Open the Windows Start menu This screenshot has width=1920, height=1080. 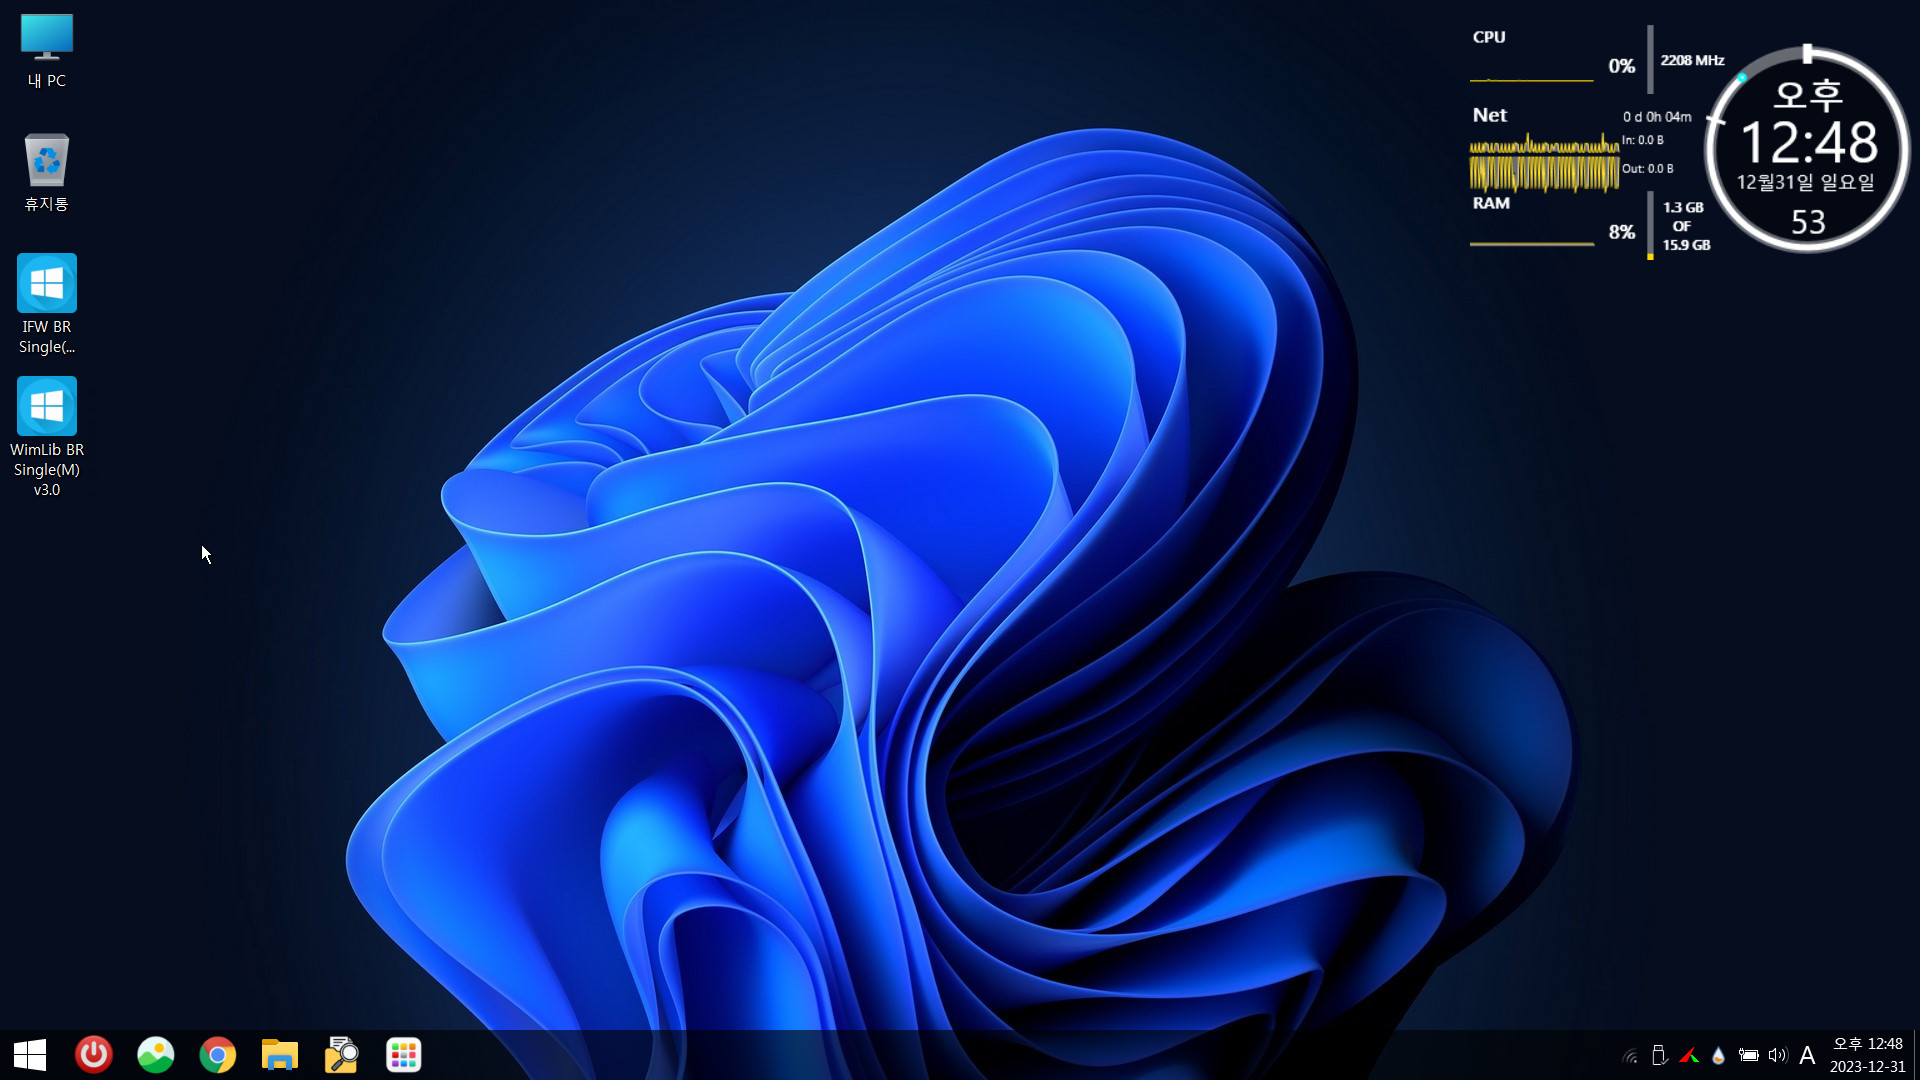[30, 1055]
